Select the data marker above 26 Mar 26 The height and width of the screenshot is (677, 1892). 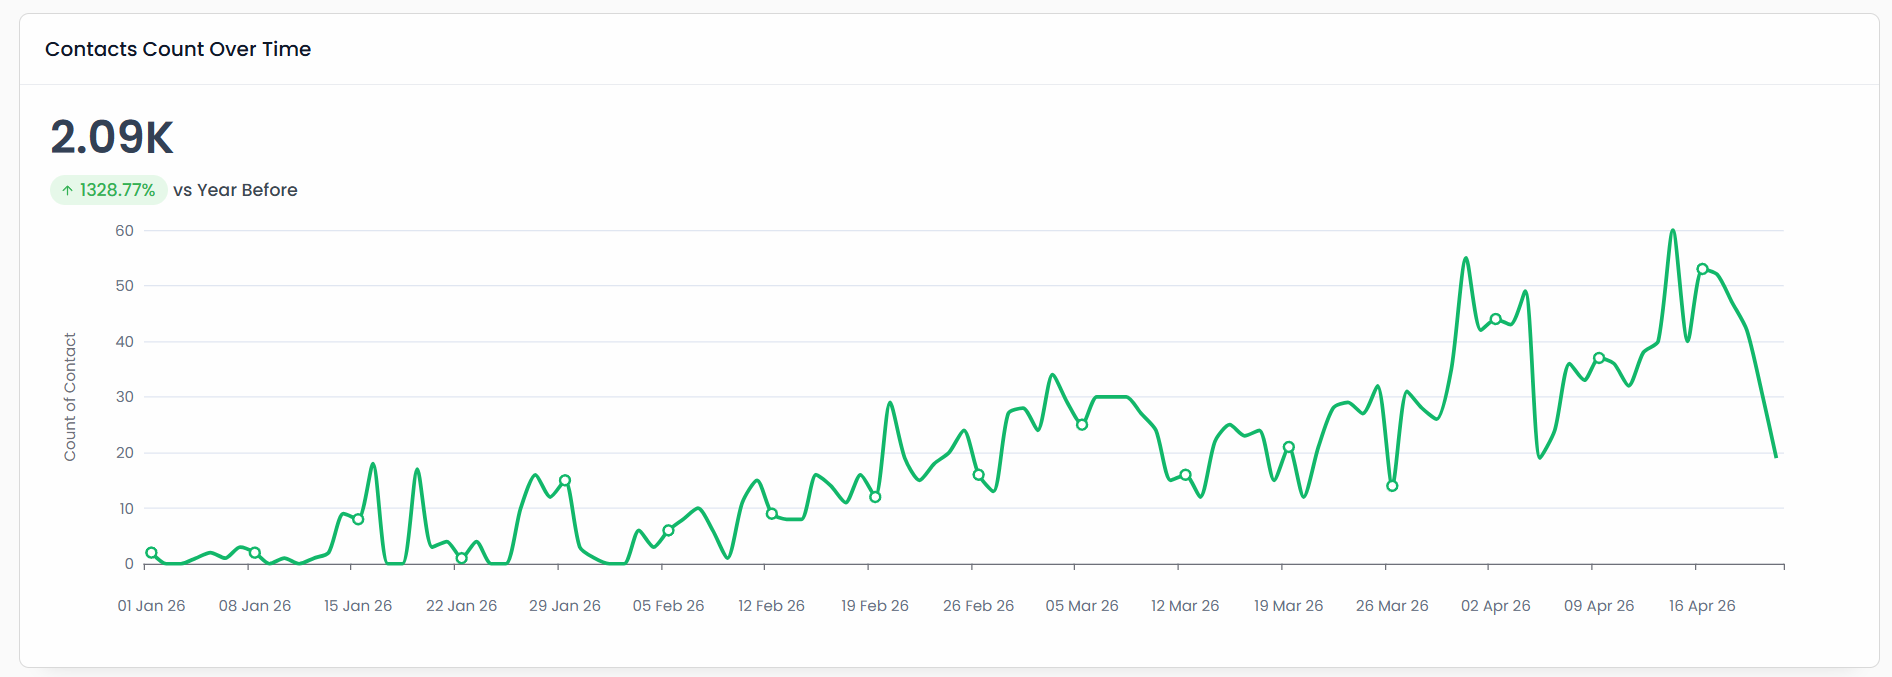coord(1392,486)
